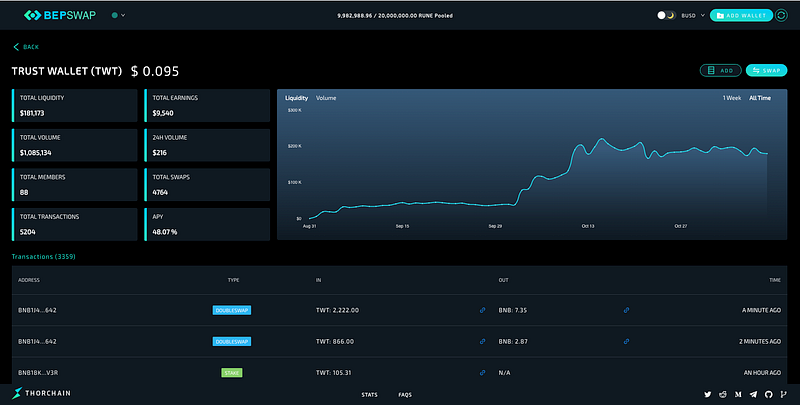Click '2 MINUTES AGO' timestamp
This screenshot has width=800, height=405.
760,341
